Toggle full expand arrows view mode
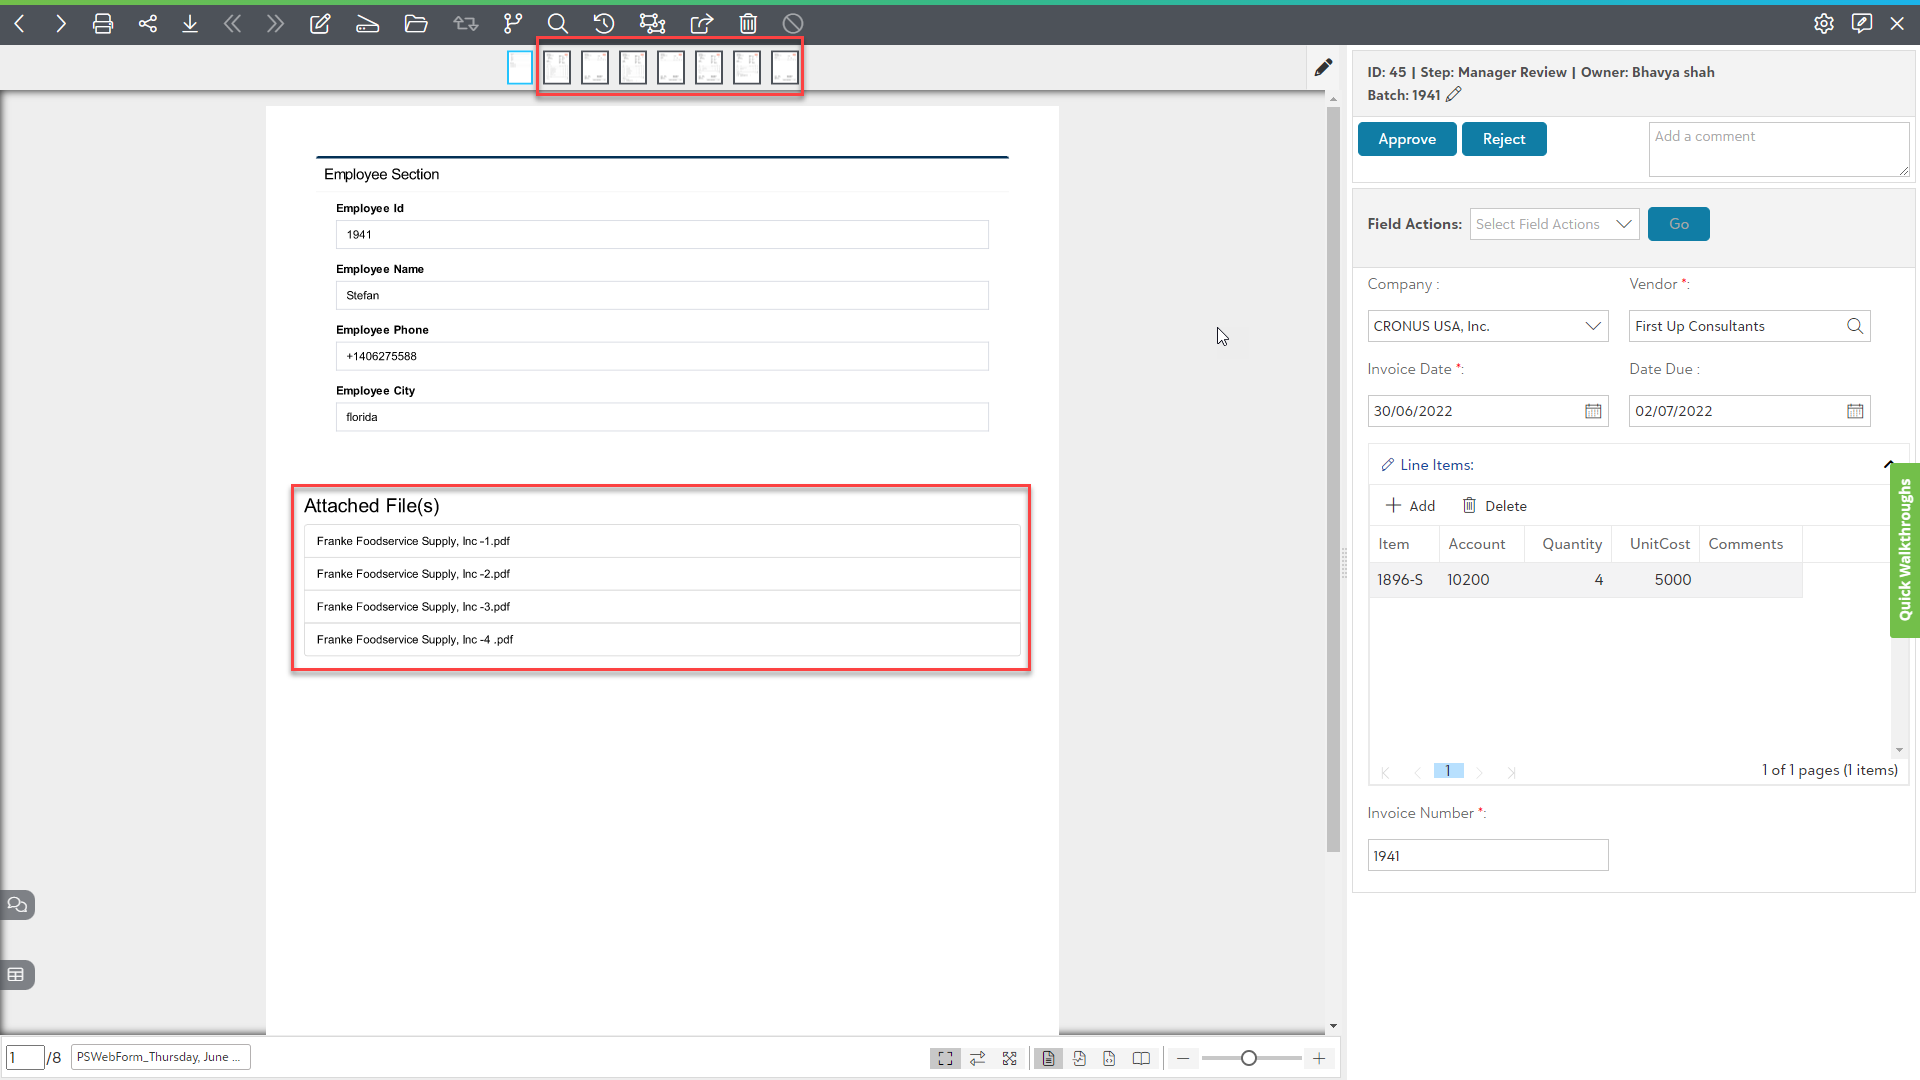Image resolution: width=1920 pixels, height=1080 pixels. pyautogui.click(x=1010, y=1058)
